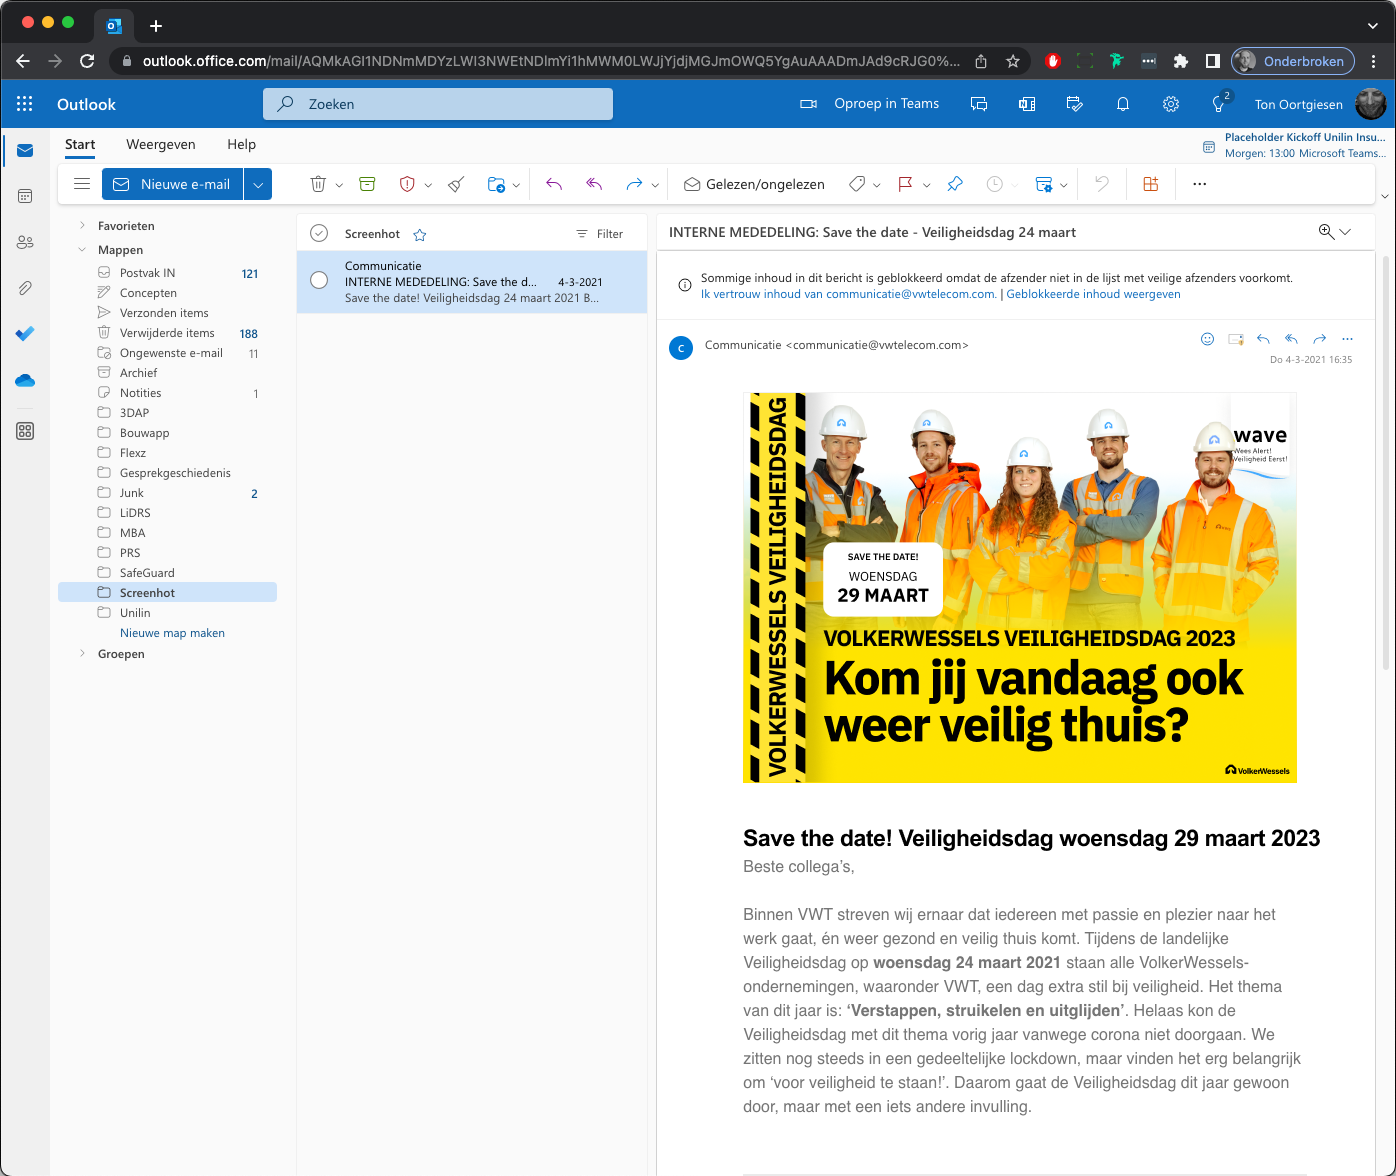Forward message from the toolbar
Viewport: 1396px width, 1176px height.
tap(634, 184)
